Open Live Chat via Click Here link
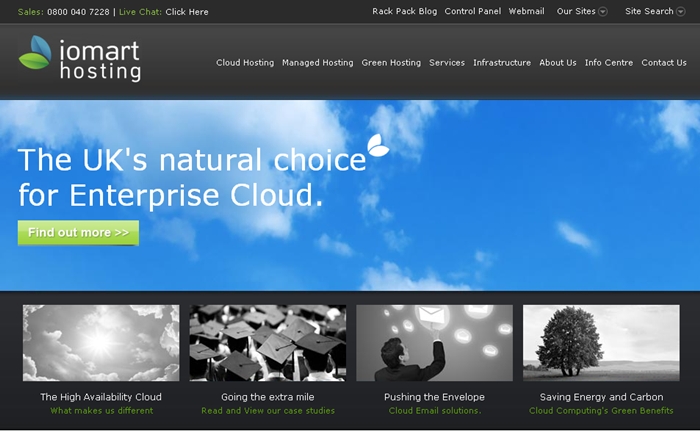Screen dimensions: 700x431 (187, 12)
